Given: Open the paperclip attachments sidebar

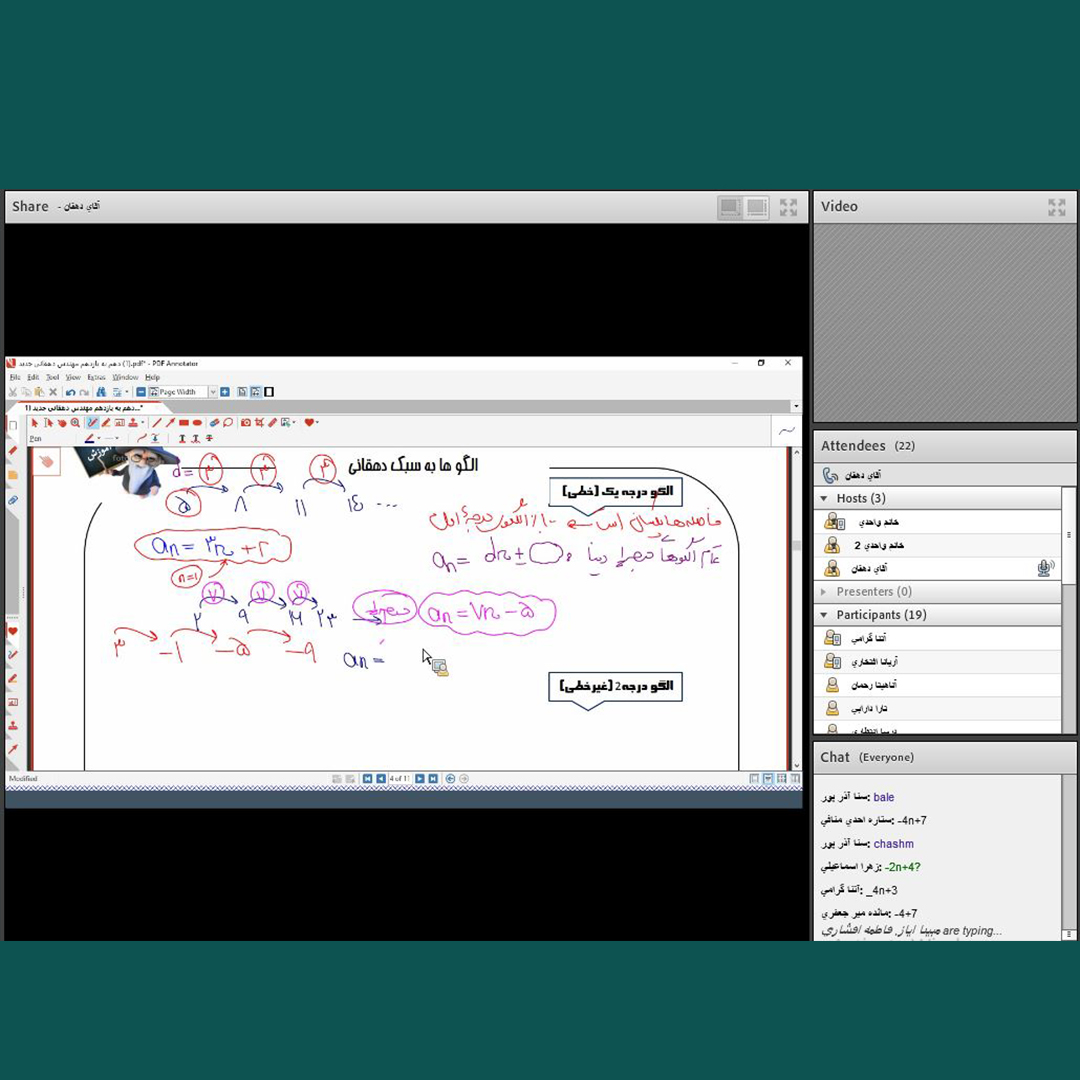Looking at the screenshot, I should (12, 500).
